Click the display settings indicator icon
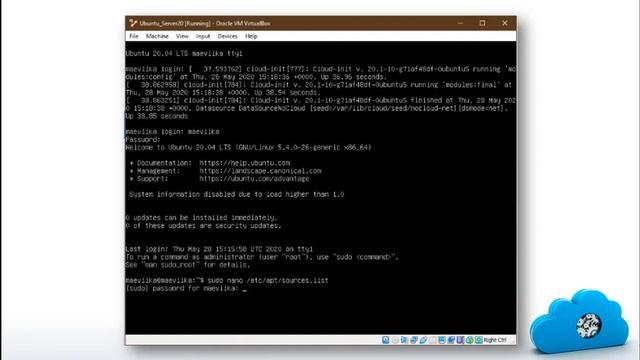 pyautogui.click(x=442, y=340)
